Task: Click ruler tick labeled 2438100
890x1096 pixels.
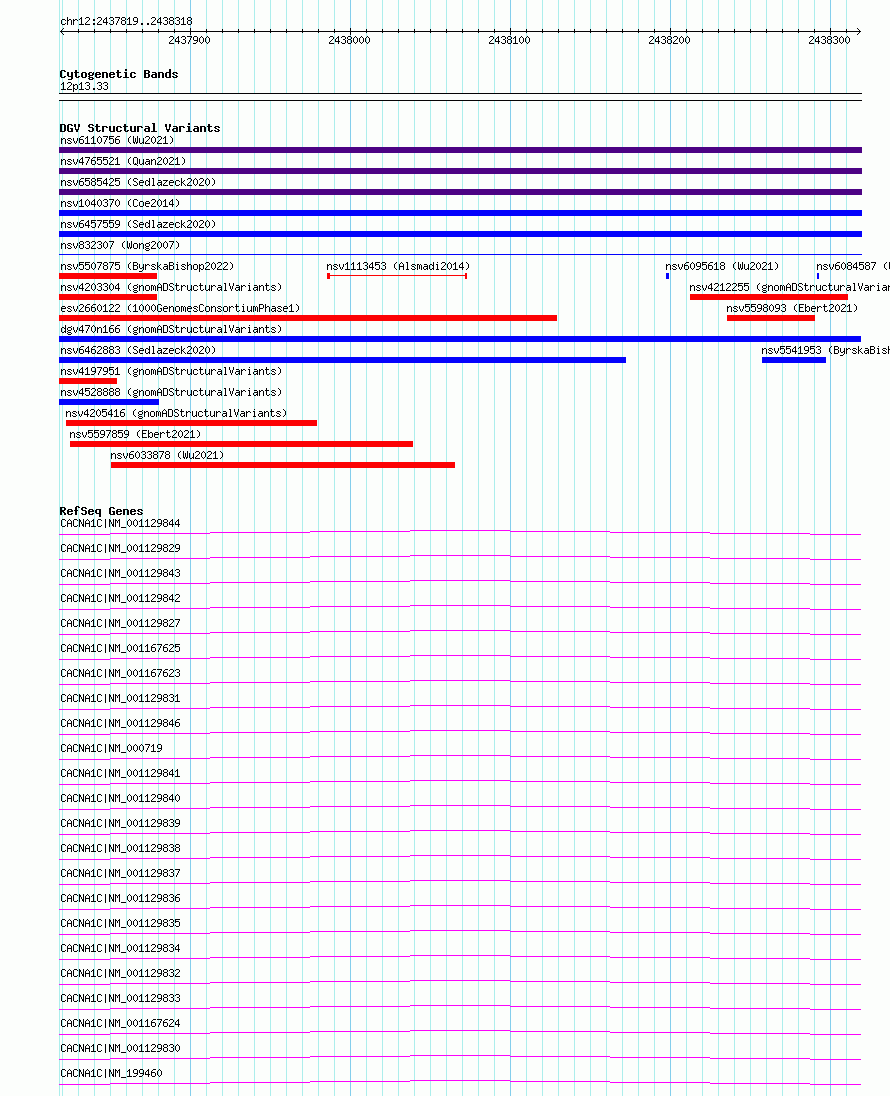Action: tap(510, 41)
